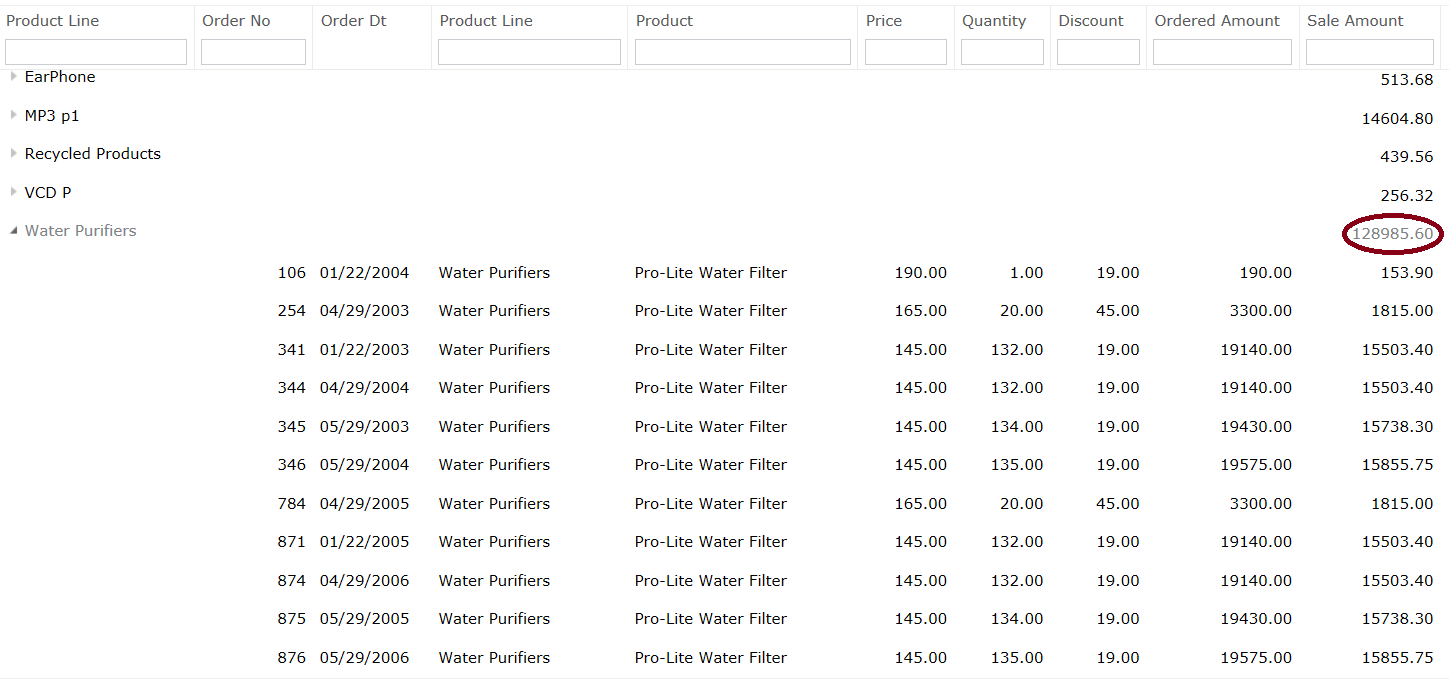Select ordered amount 19575.00 in order 346 row
Viewport: 1449px width, 680px height.
click(x=1256, y=465)
